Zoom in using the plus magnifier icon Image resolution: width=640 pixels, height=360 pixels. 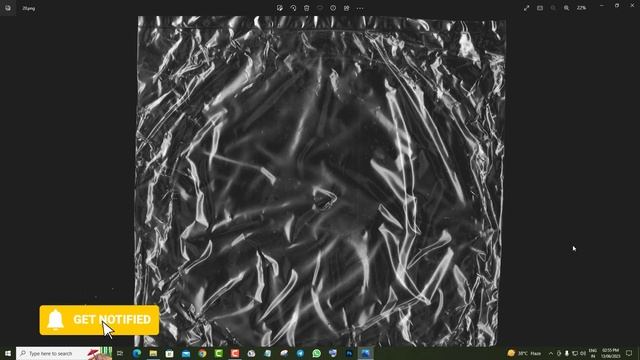567,8
